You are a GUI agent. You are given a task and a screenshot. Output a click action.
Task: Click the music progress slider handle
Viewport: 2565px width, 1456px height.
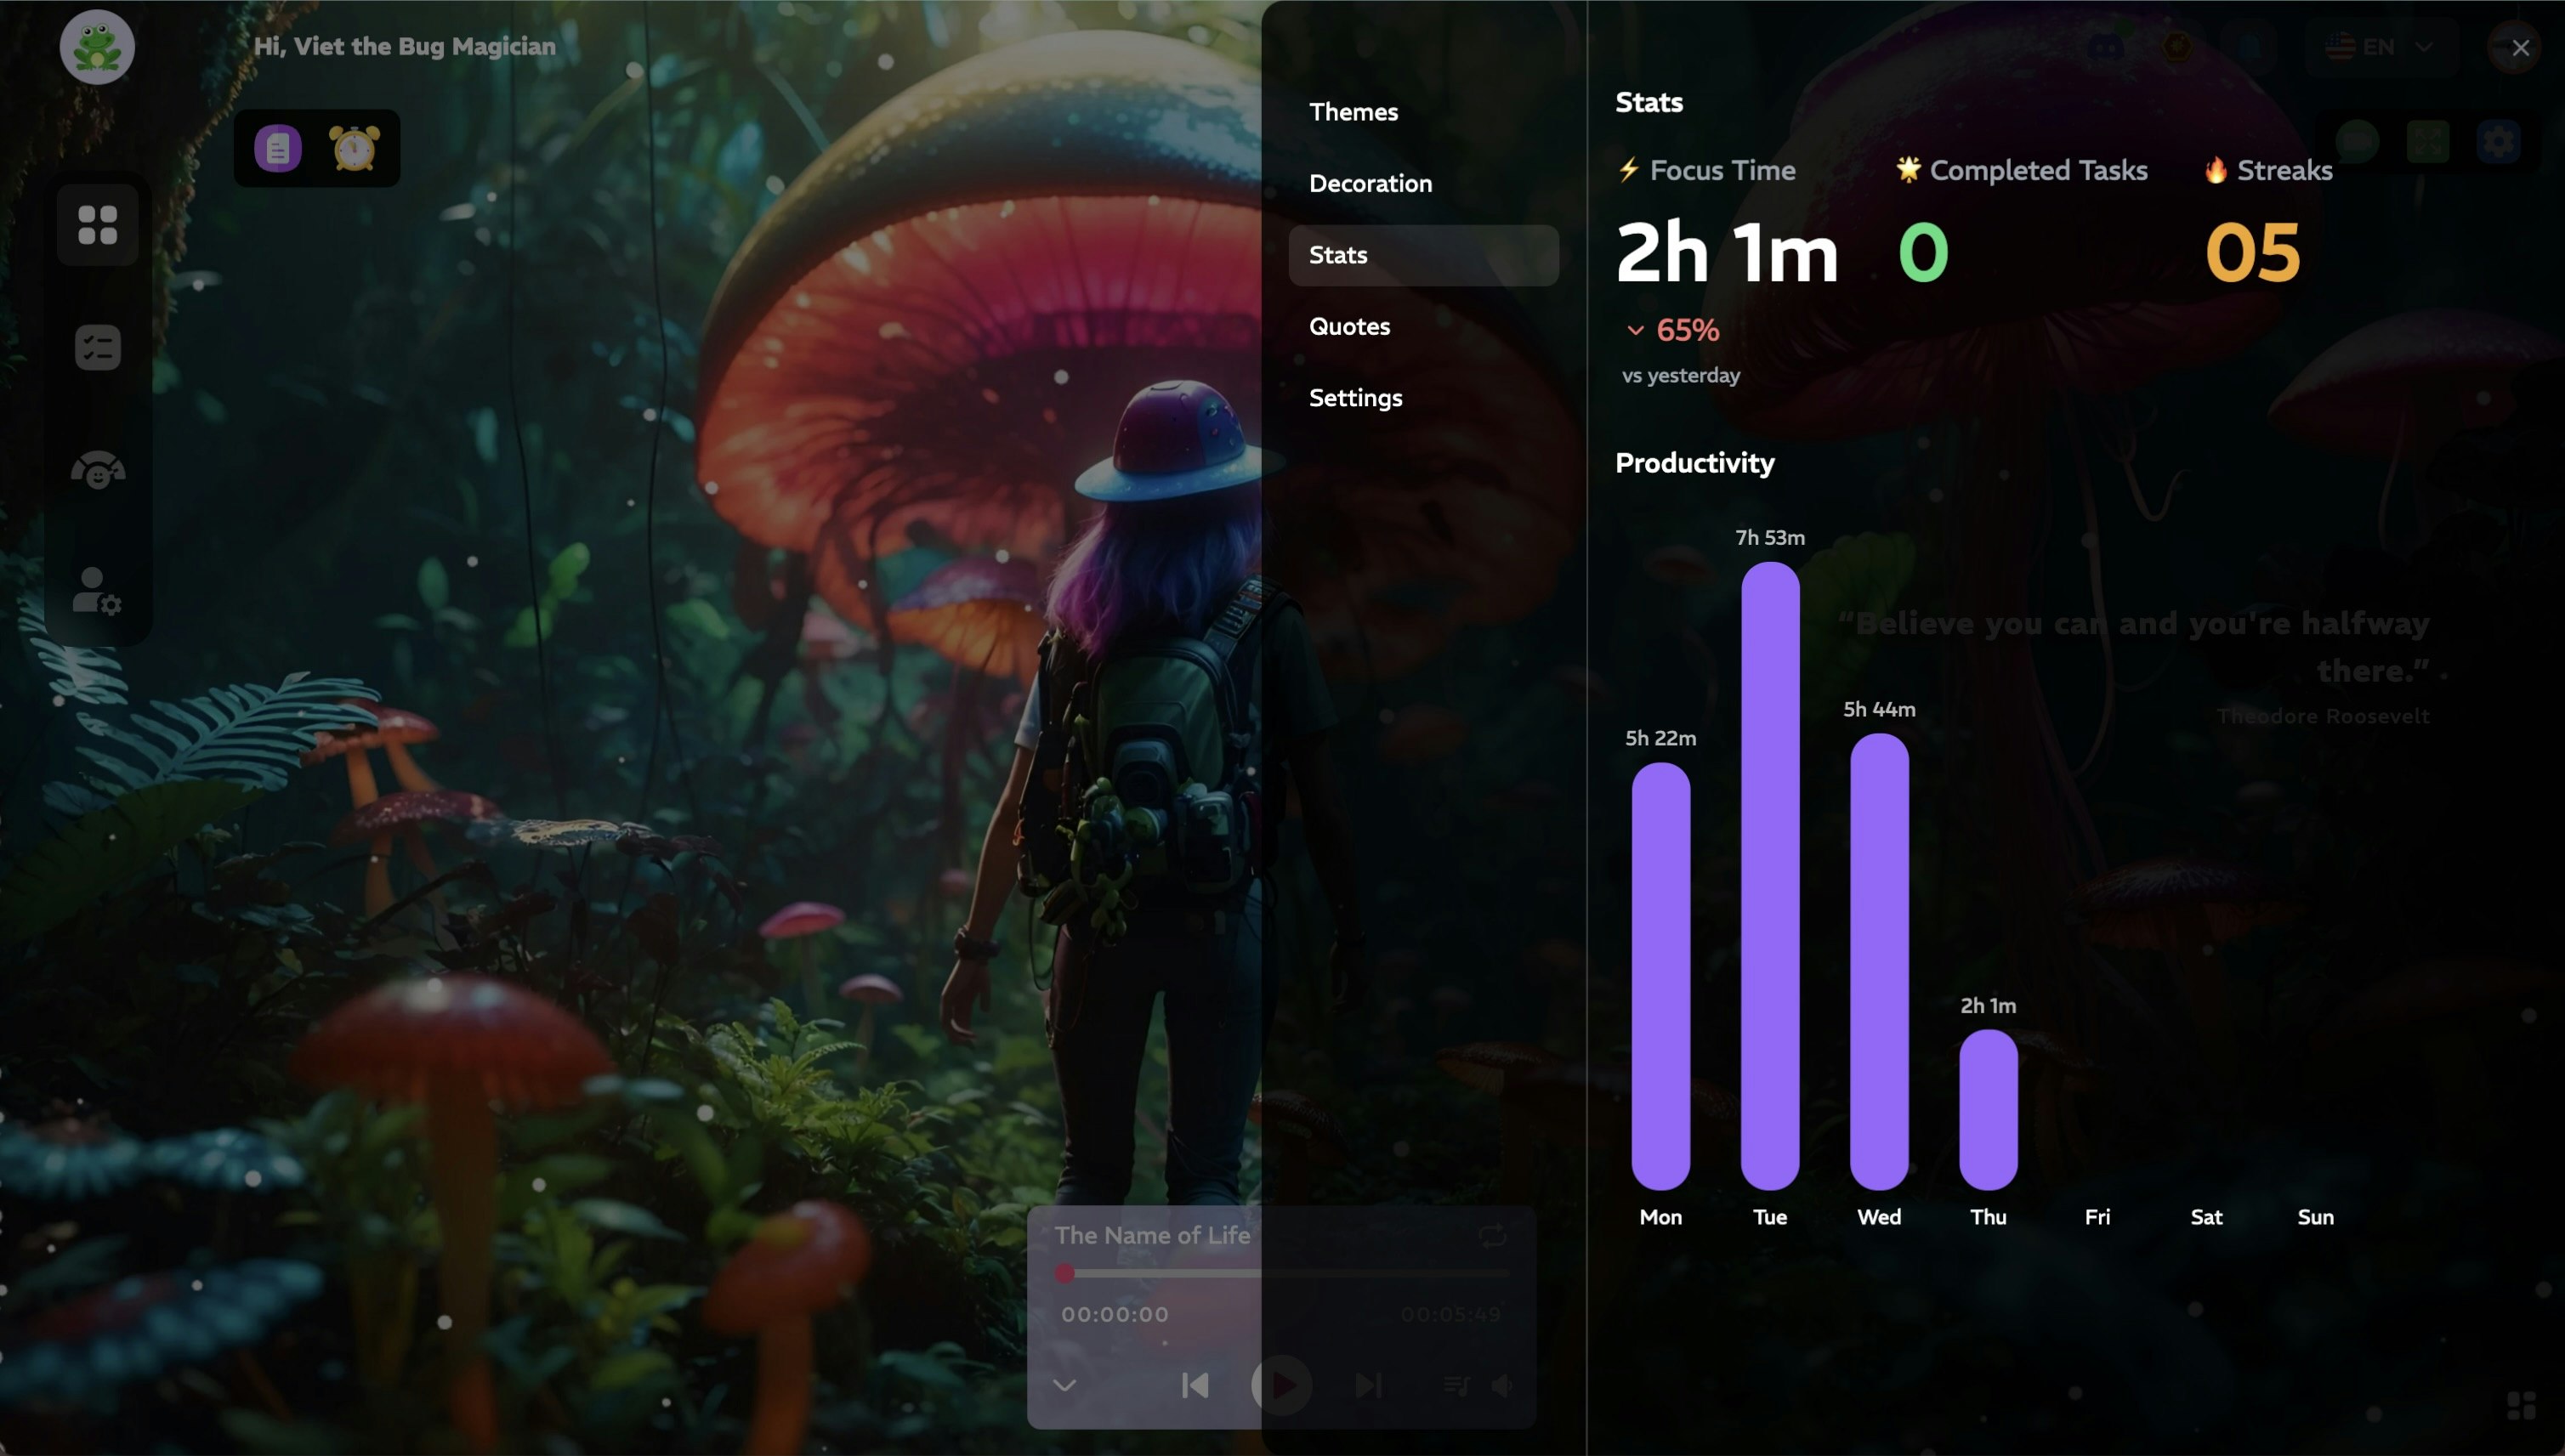tap(1064, 1273)
